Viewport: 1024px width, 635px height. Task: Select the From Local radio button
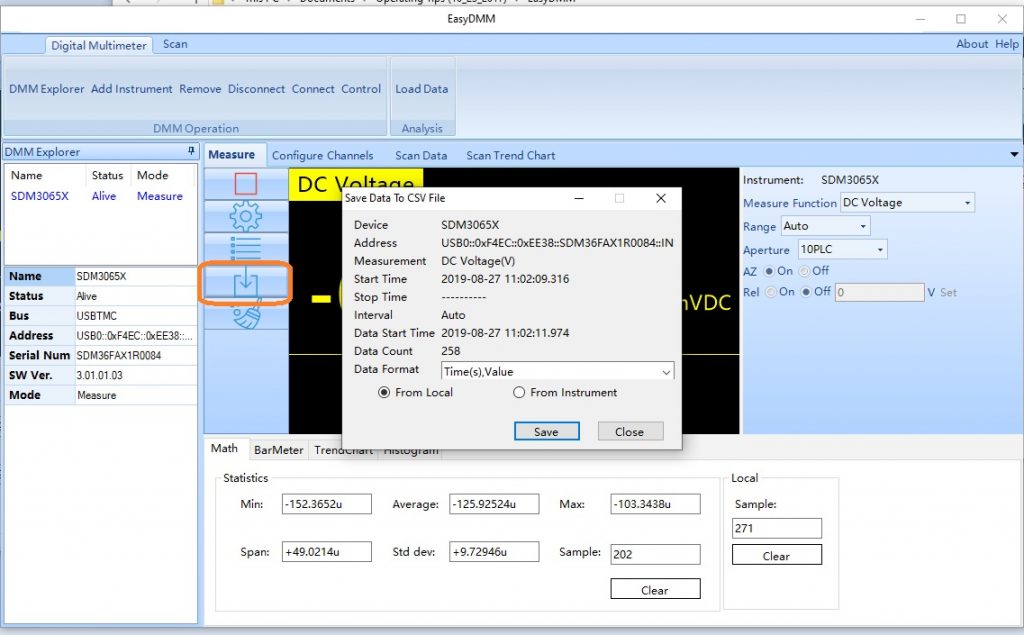tap(384, 393)
